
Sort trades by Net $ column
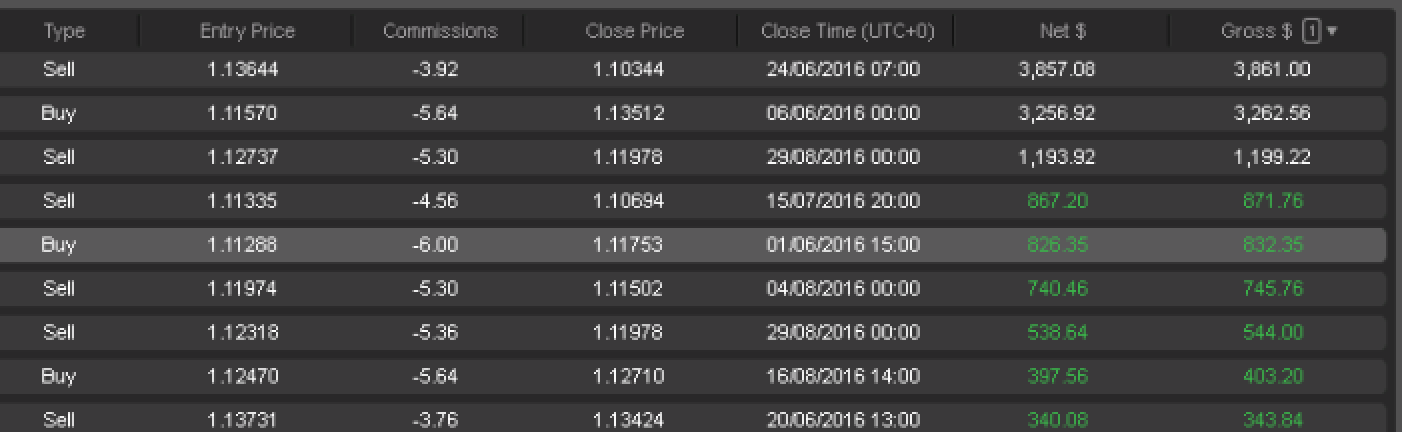pos(1062,31)
